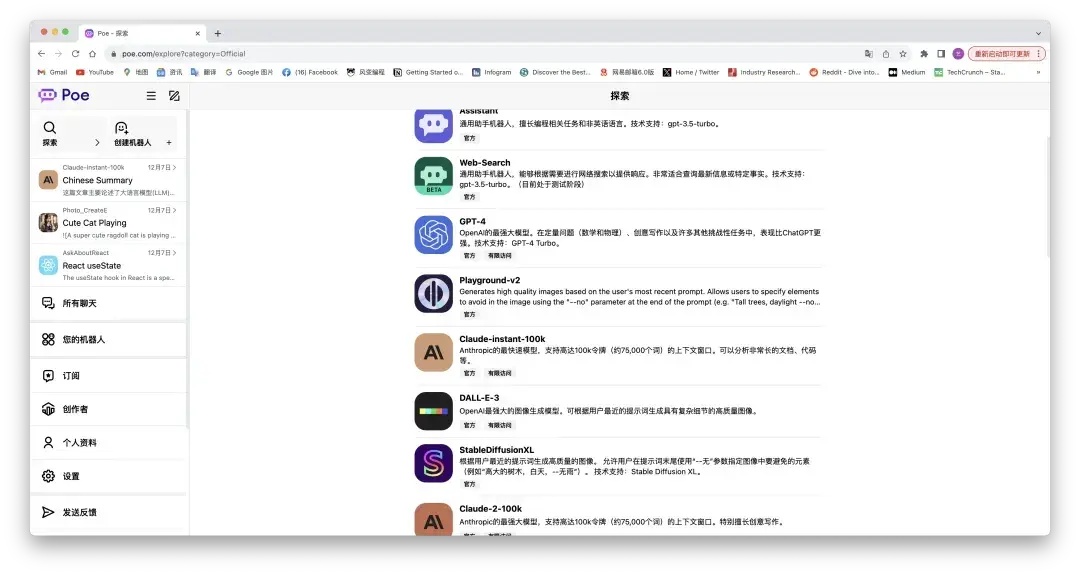Click the Web-Search bot icon
This screenshot has width=1080, height=575.
coord(433,176)
